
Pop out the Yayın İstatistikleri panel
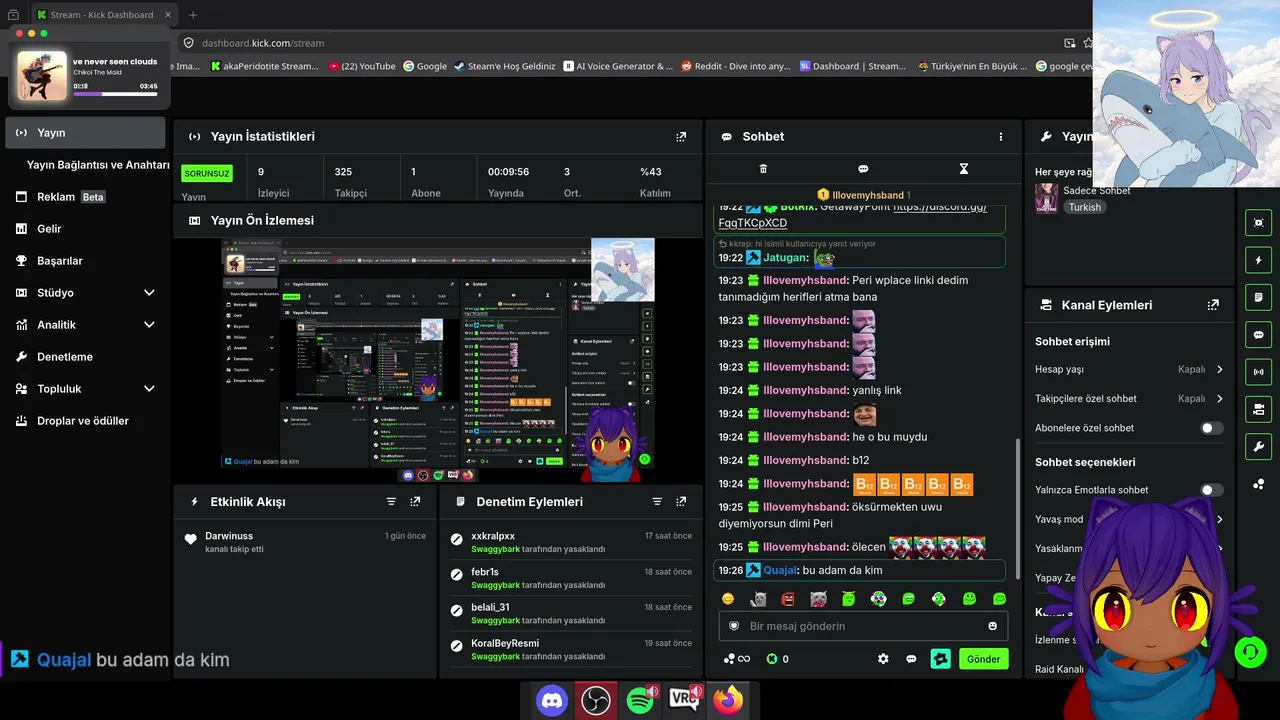pos(681,137)
